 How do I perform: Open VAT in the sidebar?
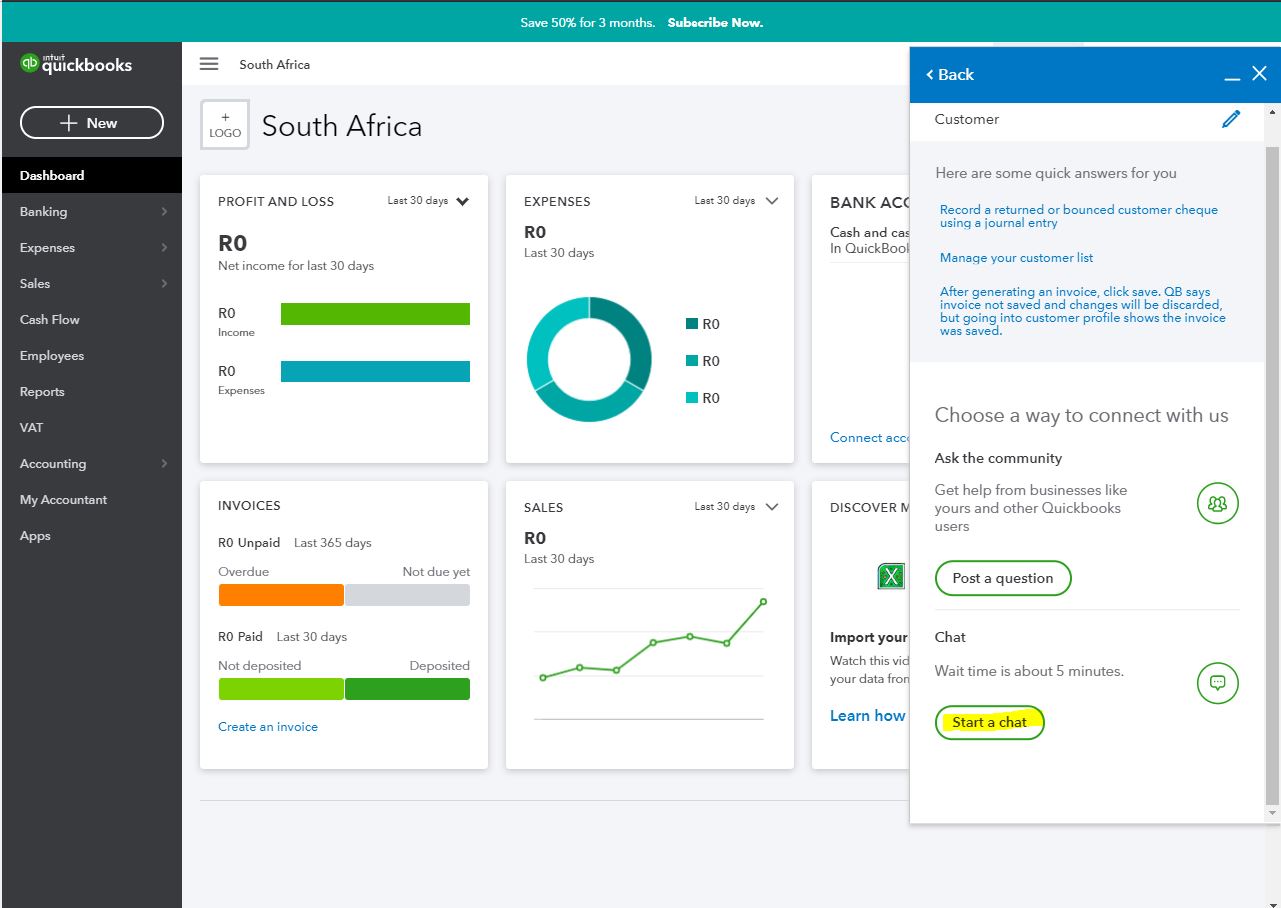(x=32, y=428)
